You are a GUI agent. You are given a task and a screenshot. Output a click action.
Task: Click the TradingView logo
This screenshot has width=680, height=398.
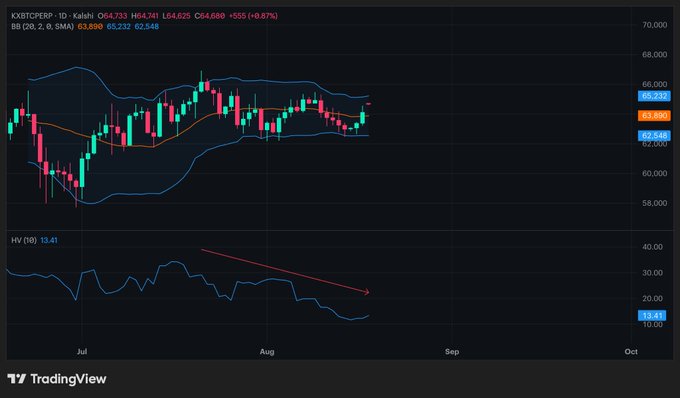pyautogui.click(x=57, y=379)
